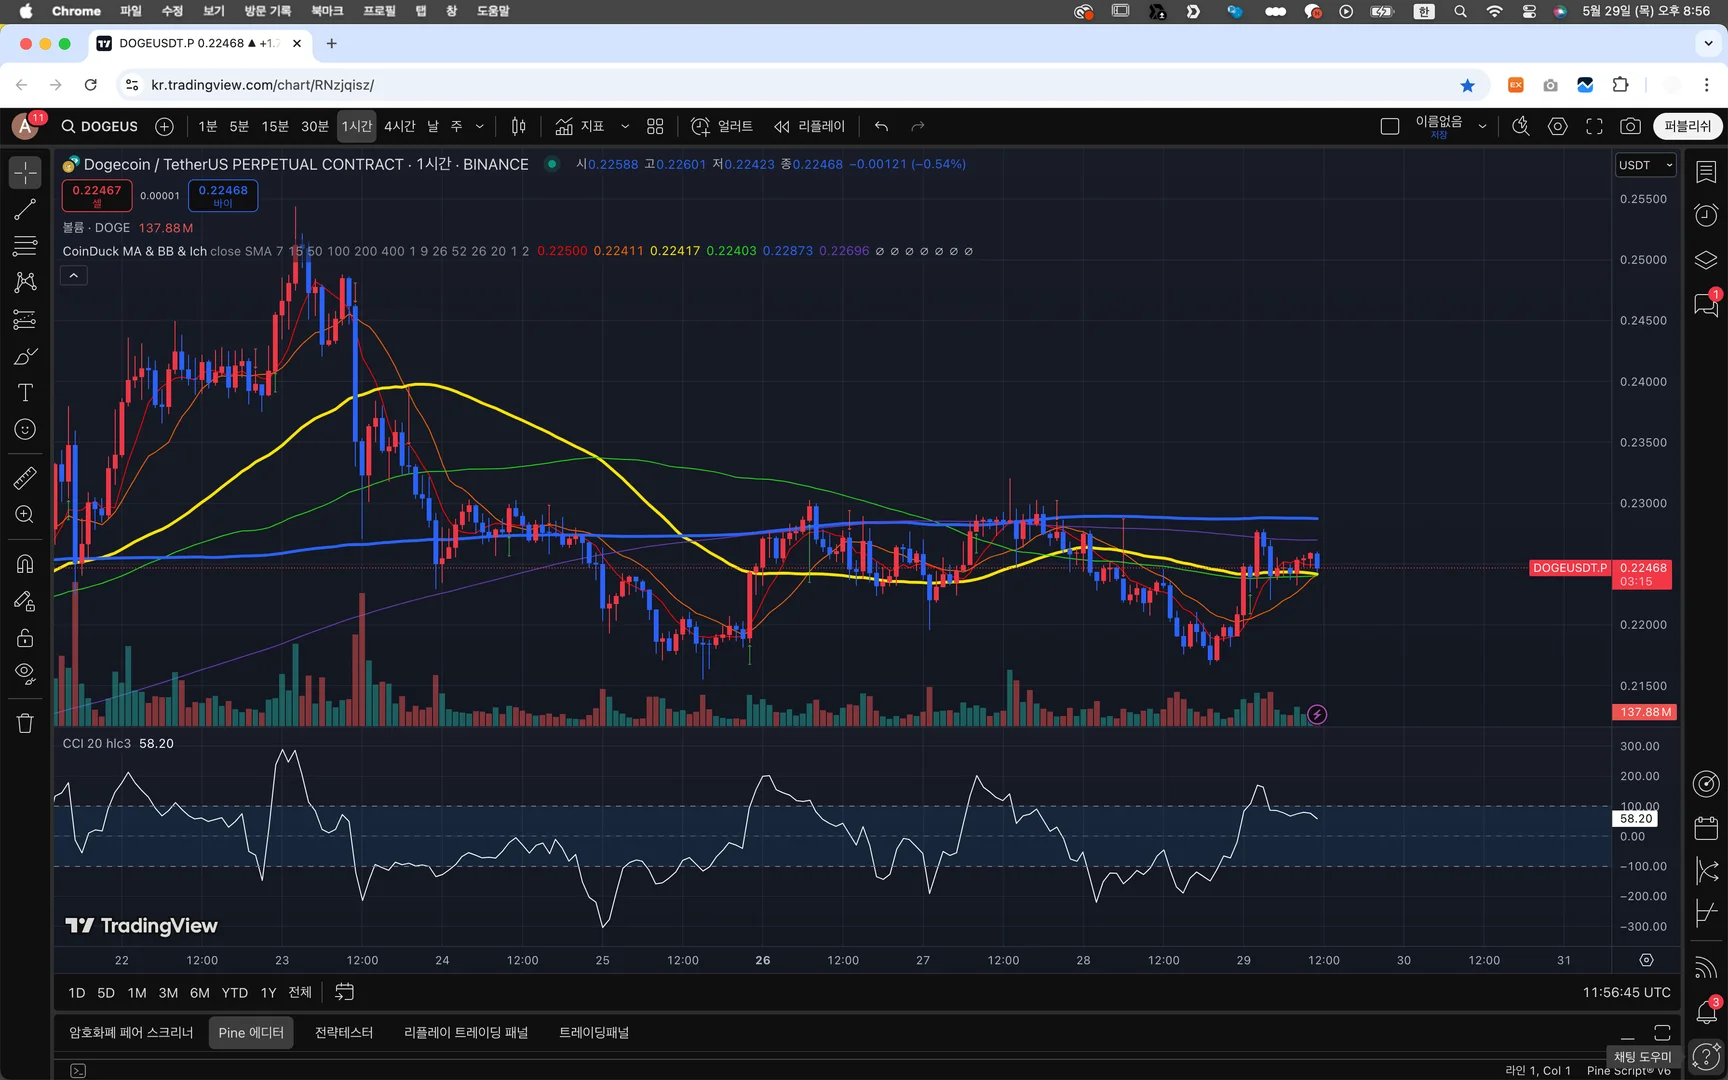Click the ruler measure tool
The width and height of the screenshot is (1728, 1080).
click(25, 478)
